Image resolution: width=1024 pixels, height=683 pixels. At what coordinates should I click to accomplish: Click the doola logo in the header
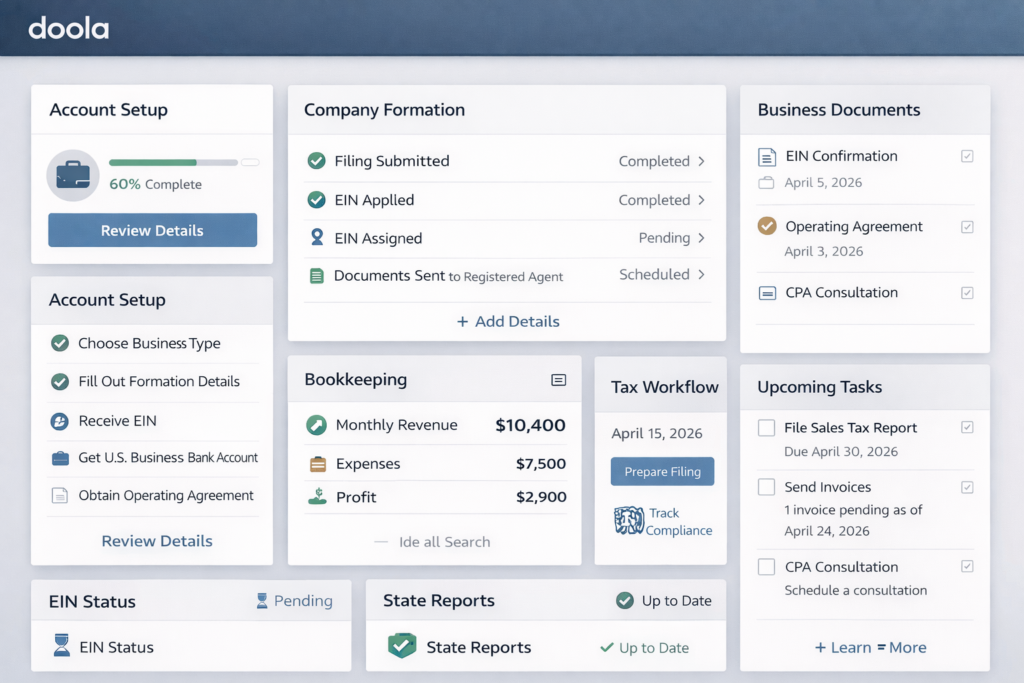(68, 29)
